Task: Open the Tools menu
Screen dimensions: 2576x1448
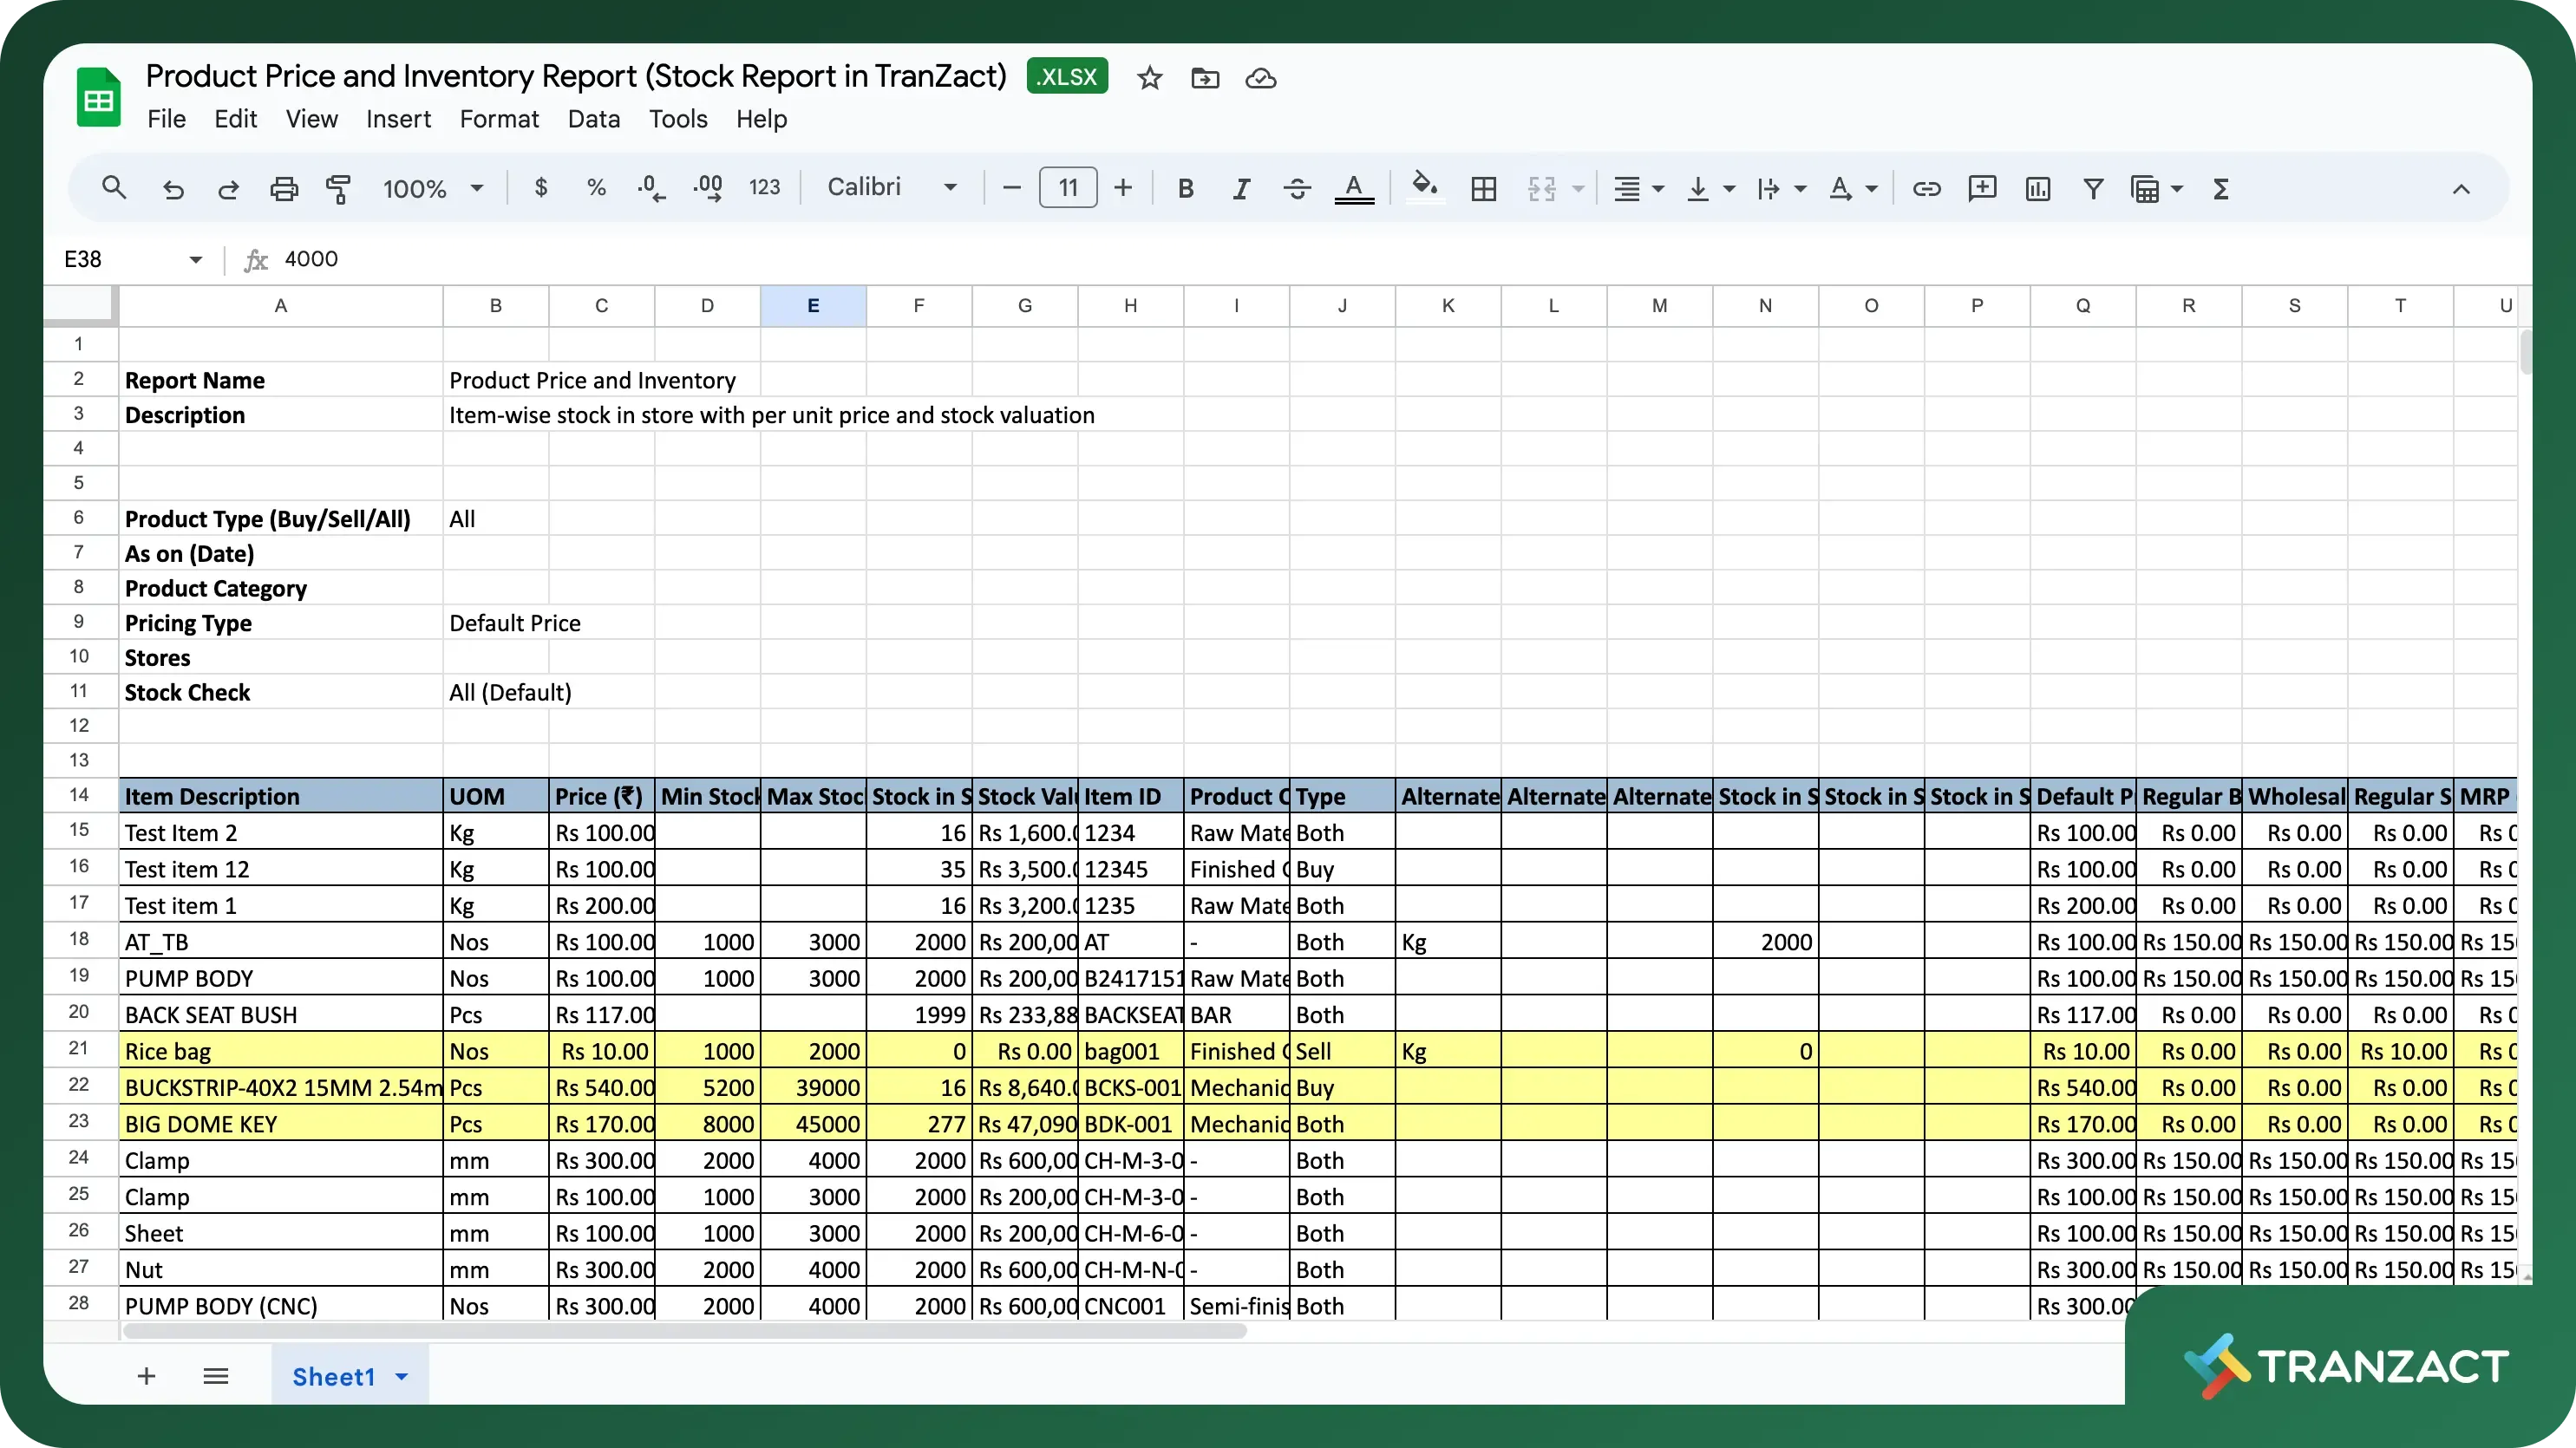Action: coord(678,119)
